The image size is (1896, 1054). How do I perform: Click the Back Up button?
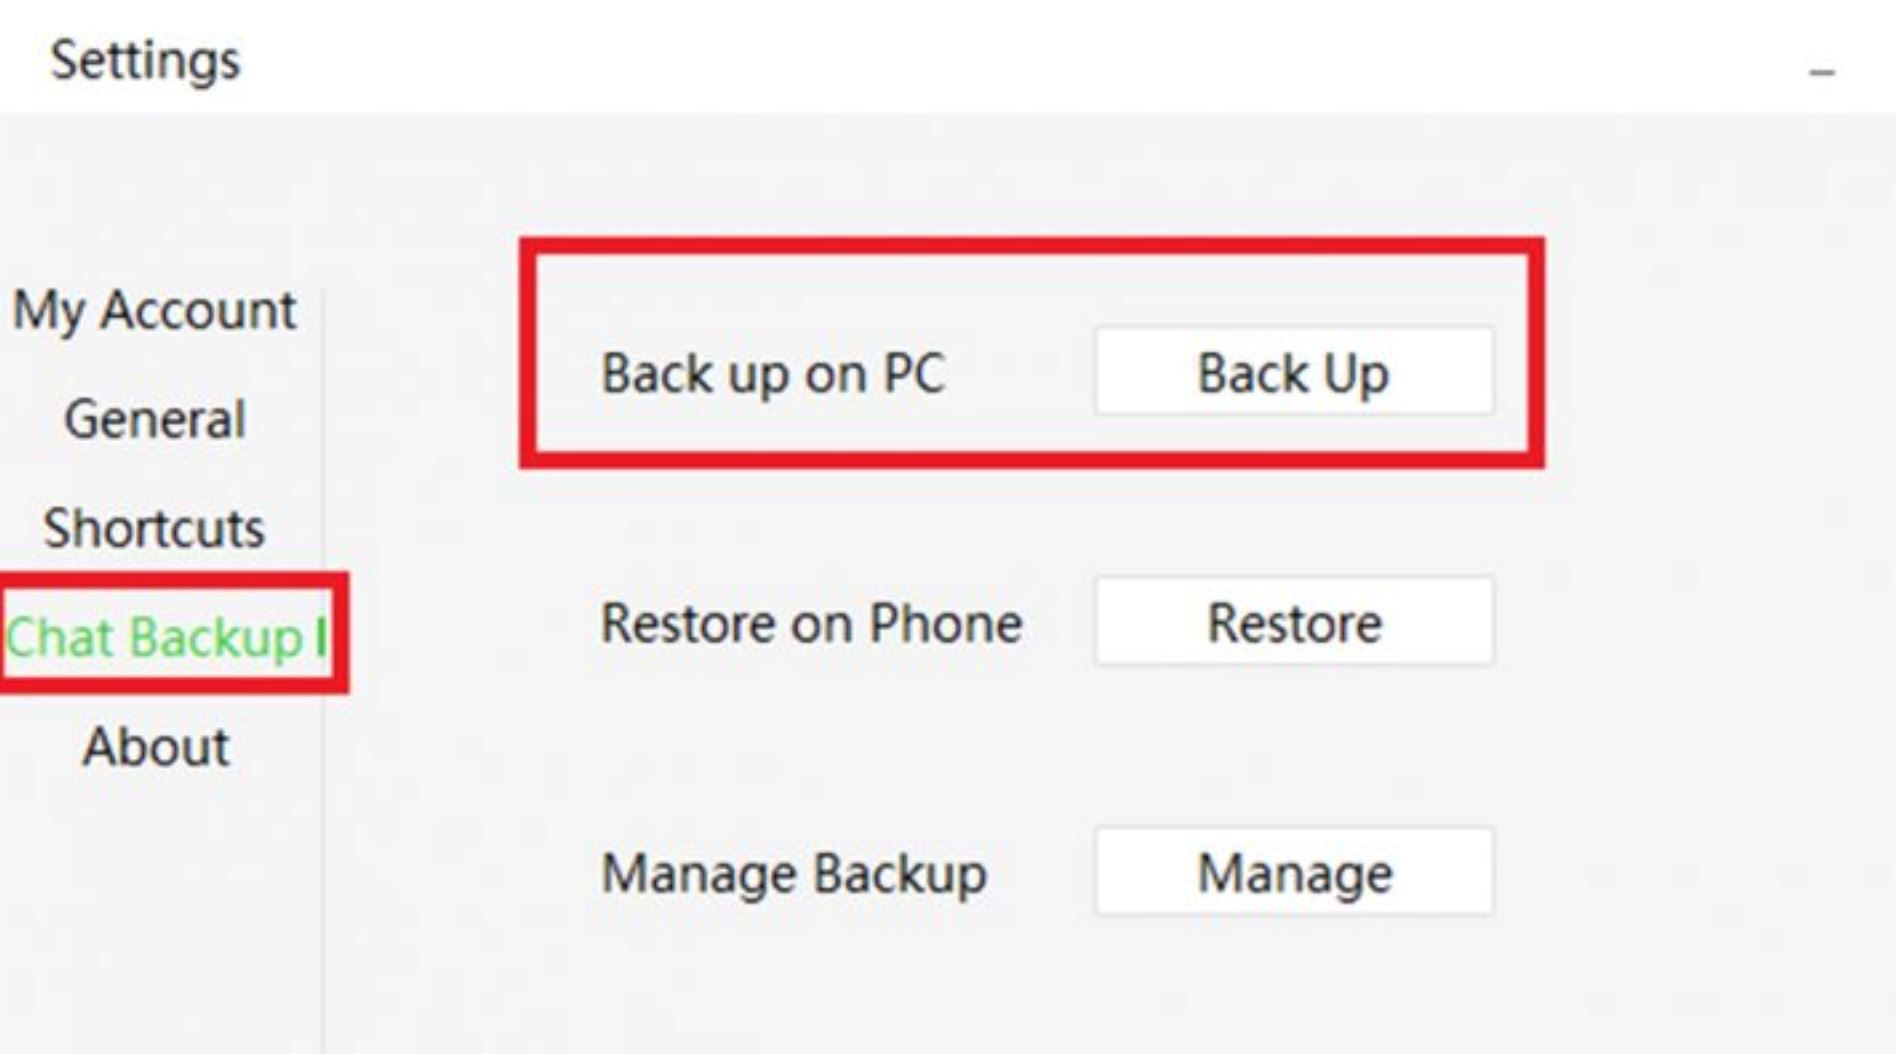pyautogui.click(x=1294, y=373)
